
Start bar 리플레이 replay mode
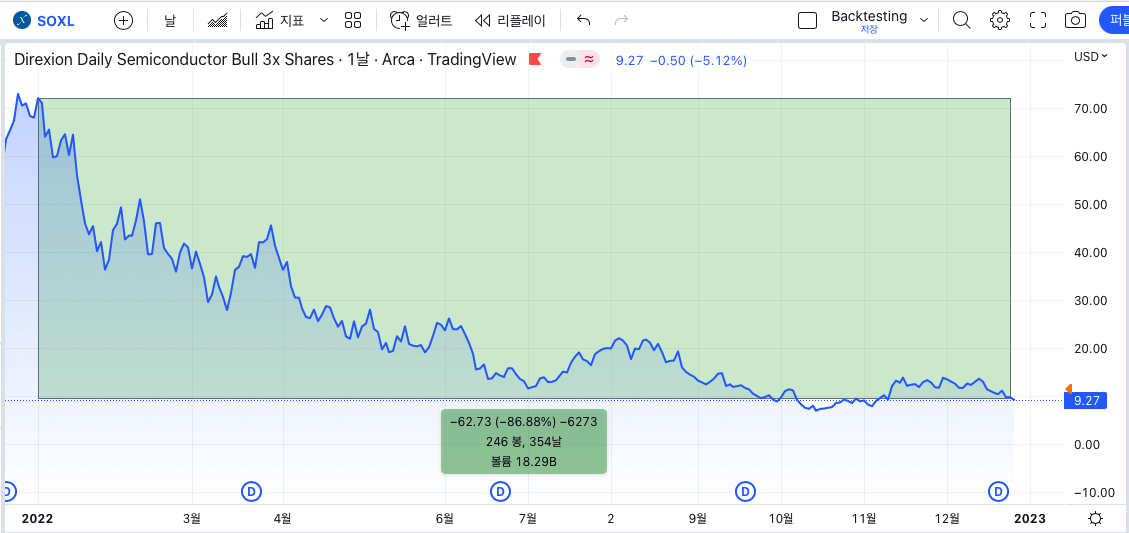[x=510, y=20]
